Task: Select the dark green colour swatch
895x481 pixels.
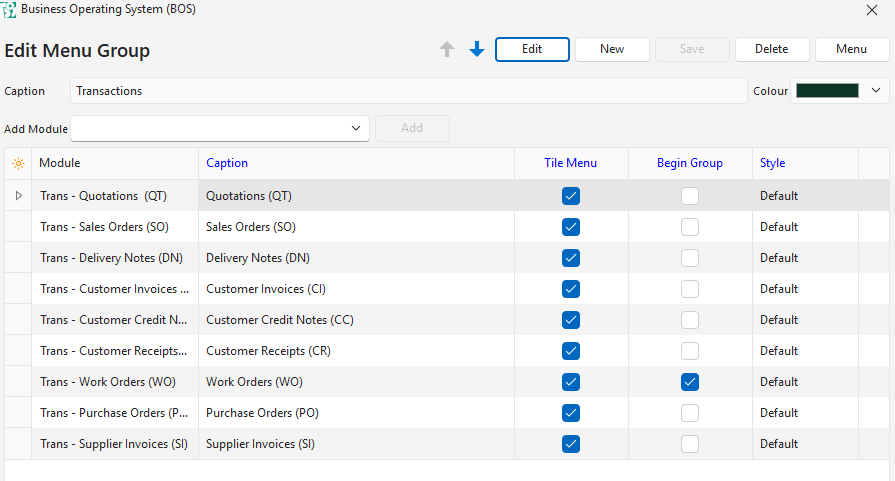Action: (x=827, y=91)
